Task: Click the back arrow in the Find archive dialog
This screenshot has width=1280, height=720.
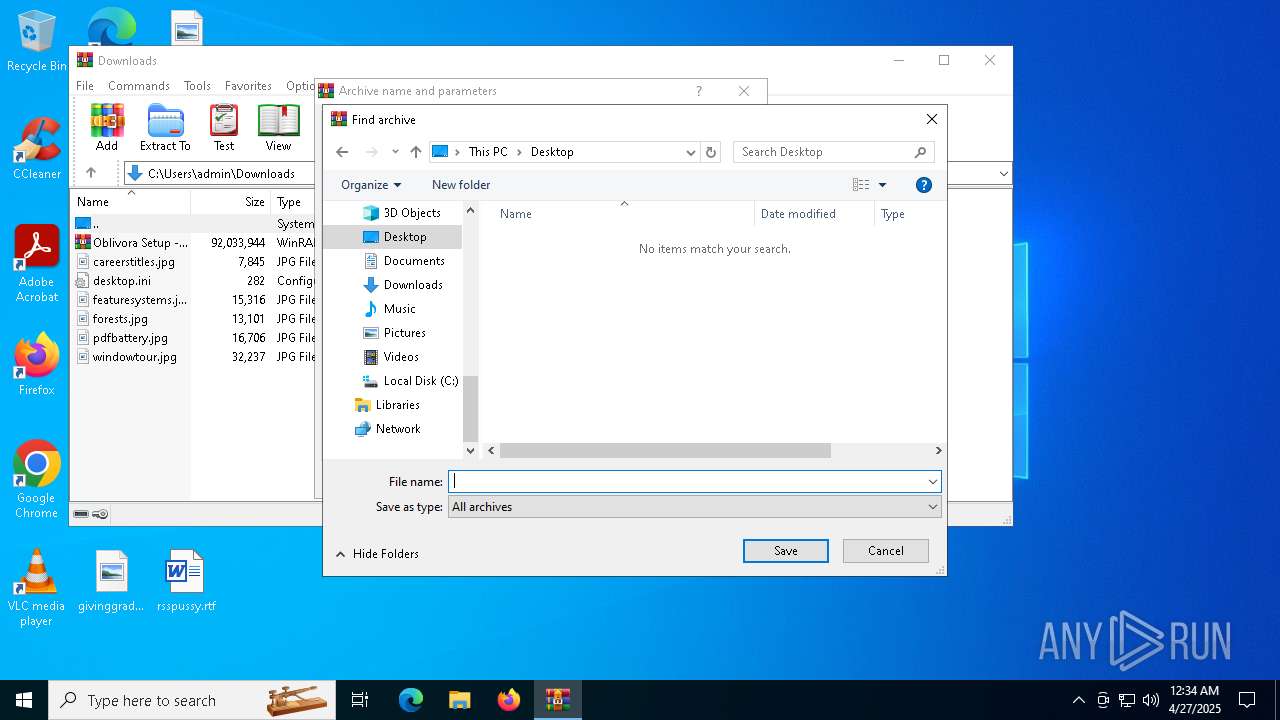Action: click(342, 152)
